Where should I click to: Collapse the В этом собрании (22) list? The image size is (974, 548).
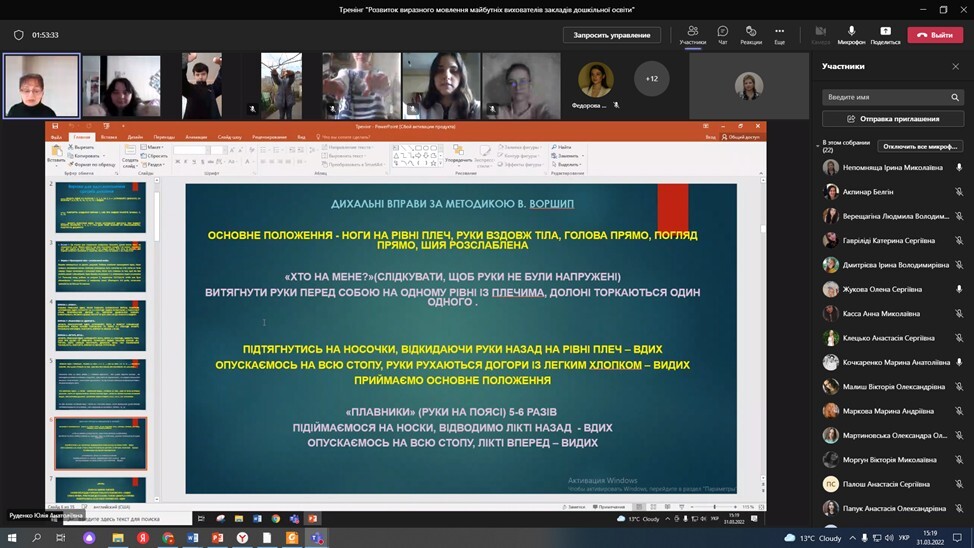coord(817,146)
